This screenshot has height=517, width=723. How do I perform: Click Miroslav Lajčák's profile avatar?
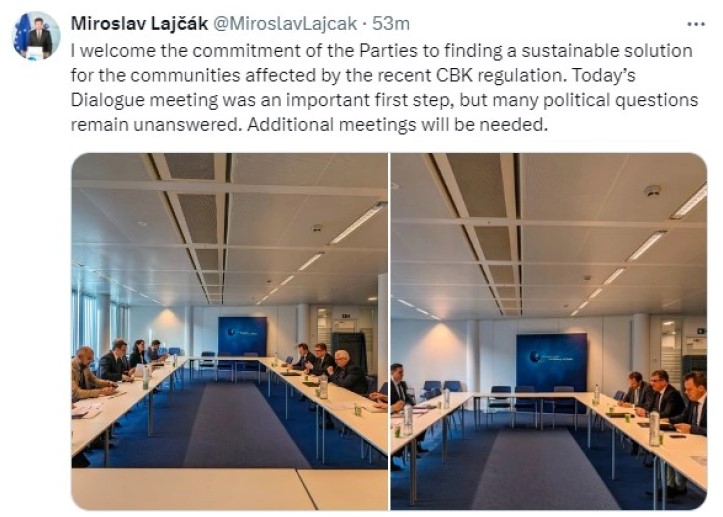[37, 37]
